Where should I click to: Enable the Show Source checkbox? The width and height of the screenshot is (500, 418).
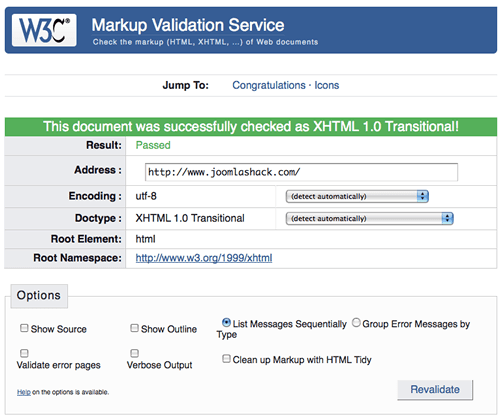[24, 328]
